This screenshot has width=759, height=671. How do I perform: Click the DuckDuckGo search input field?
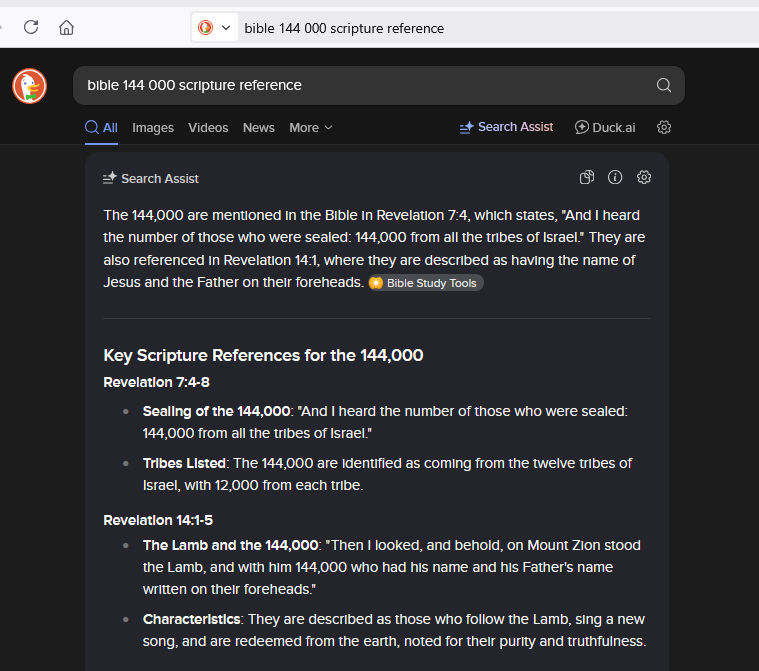click(360, 85)
